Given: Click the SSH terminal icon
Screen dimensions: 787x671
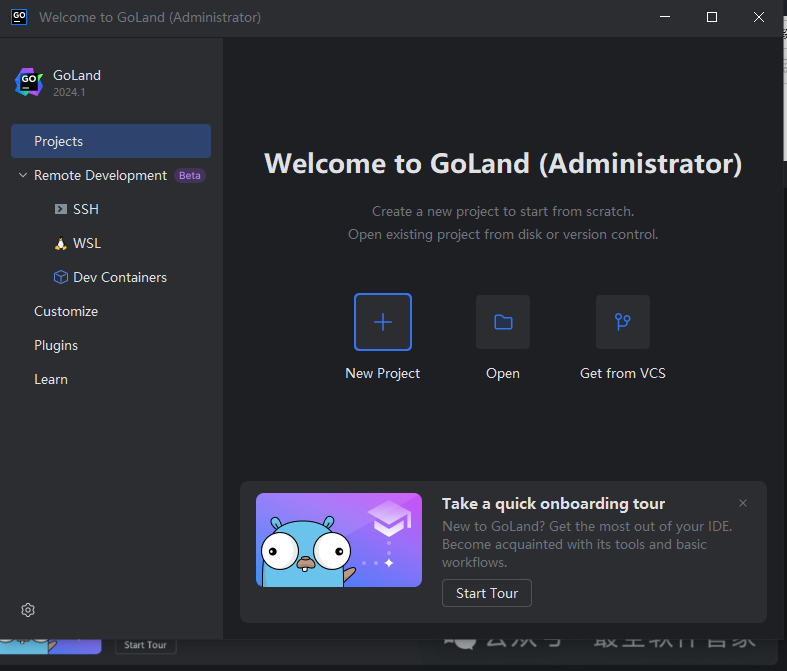Looking at the screenshot, I should (x=61, y=209).
